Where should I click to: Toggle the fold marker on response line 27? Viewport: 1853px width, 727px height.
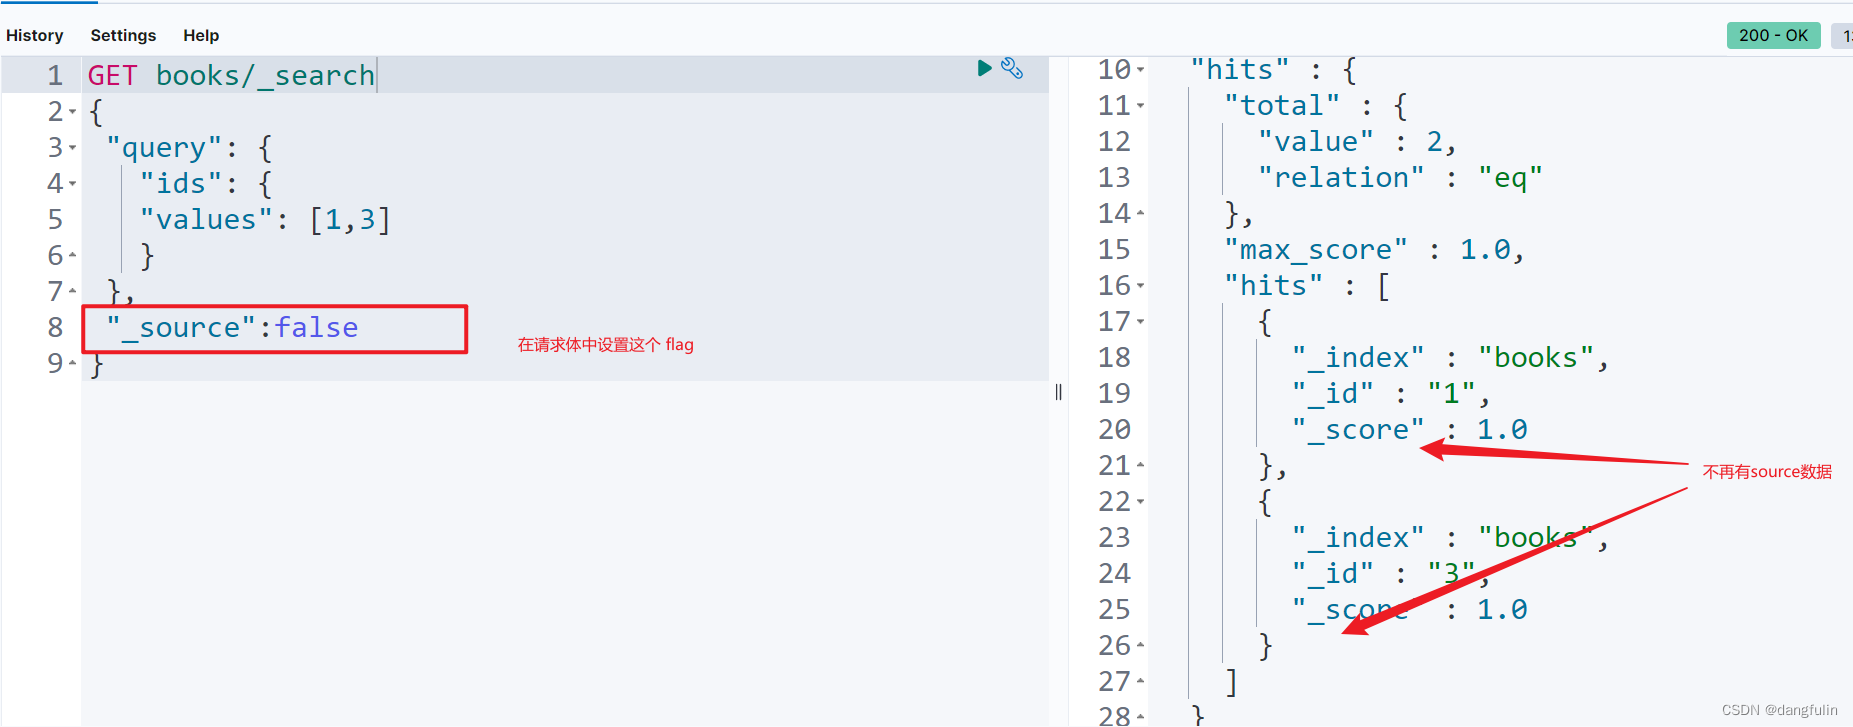1140,682
